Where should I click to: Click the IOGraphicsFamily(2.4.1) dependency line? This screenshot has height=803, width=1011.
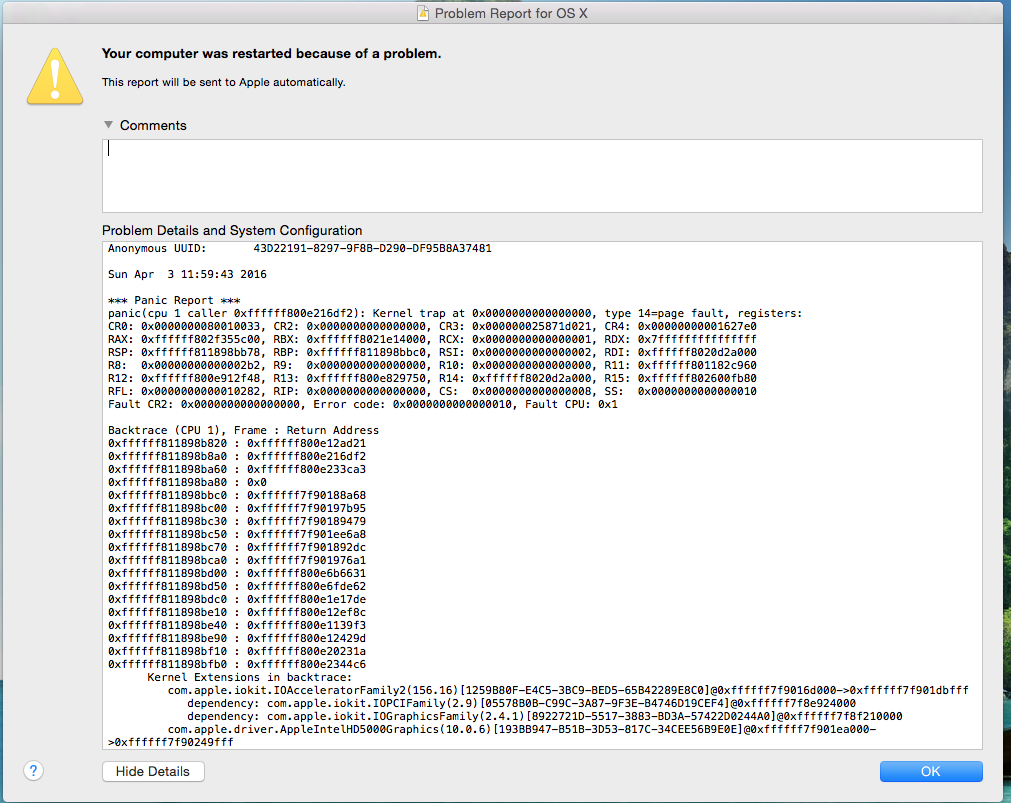tap(545, 716)
